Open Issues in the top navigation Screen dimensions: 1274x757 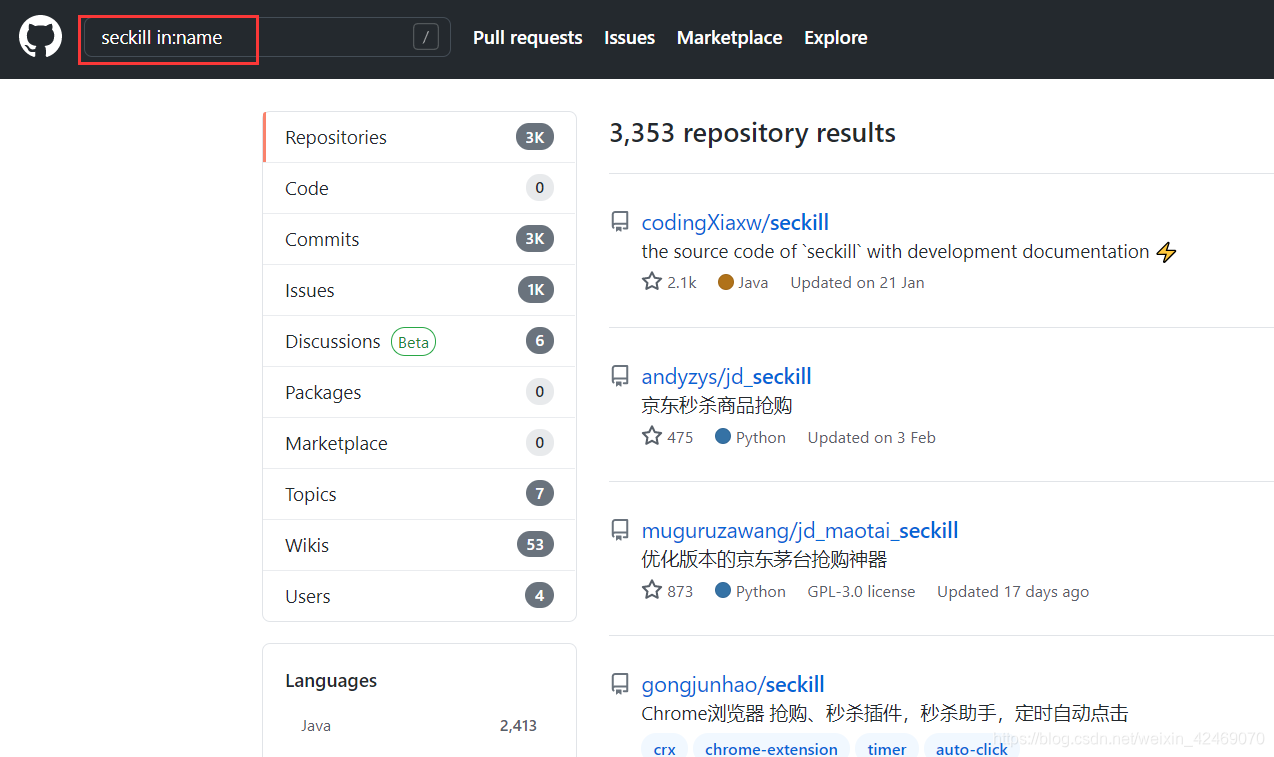(630, 38)
